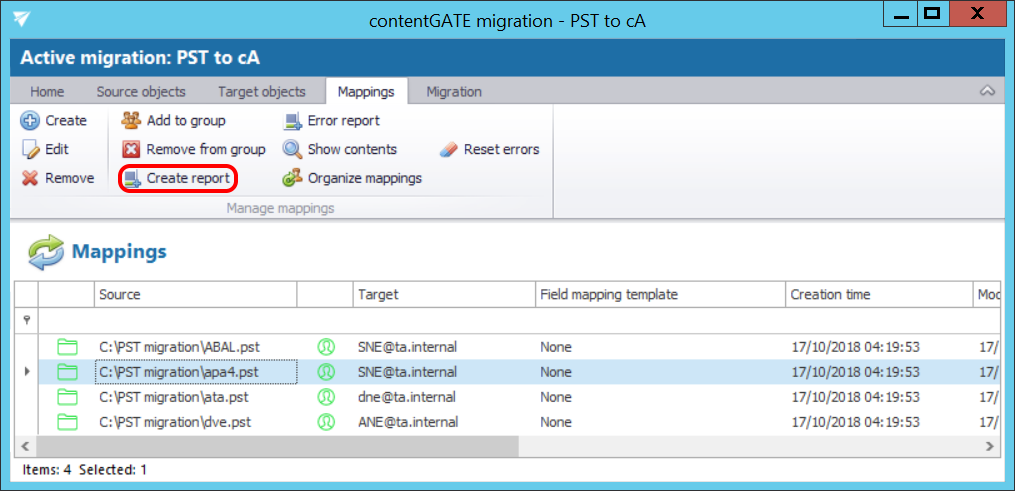The width and height of the screenshot is (1015, 491).
Task: Open the Migration tab
Action: [454, 92]
